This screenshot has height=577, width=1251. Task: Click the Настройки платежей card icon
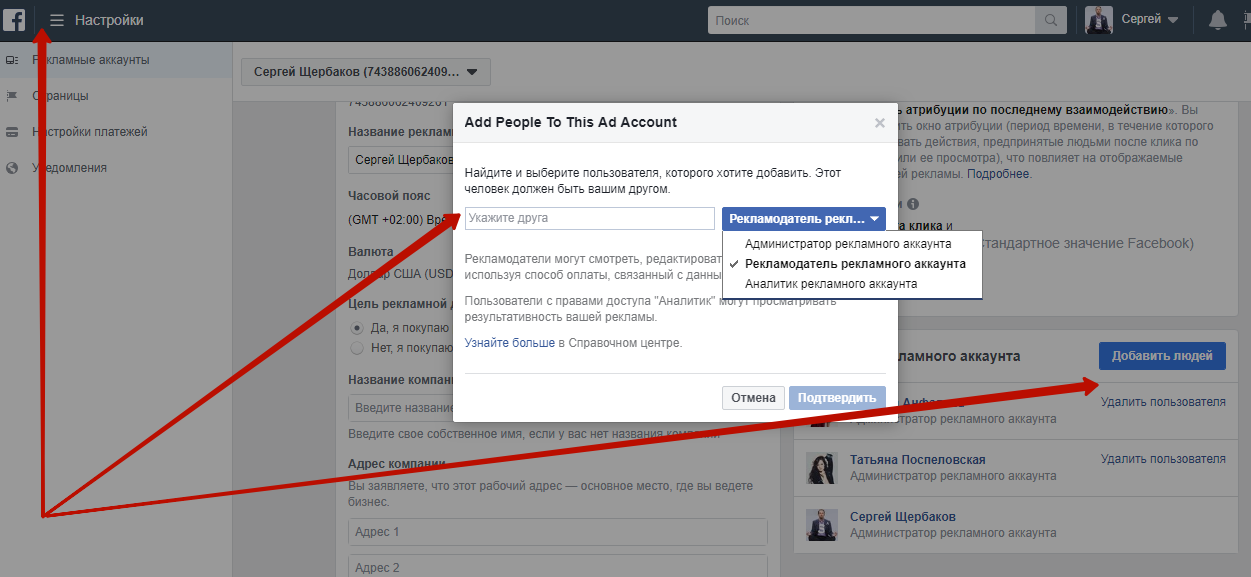tap(12, 132)
